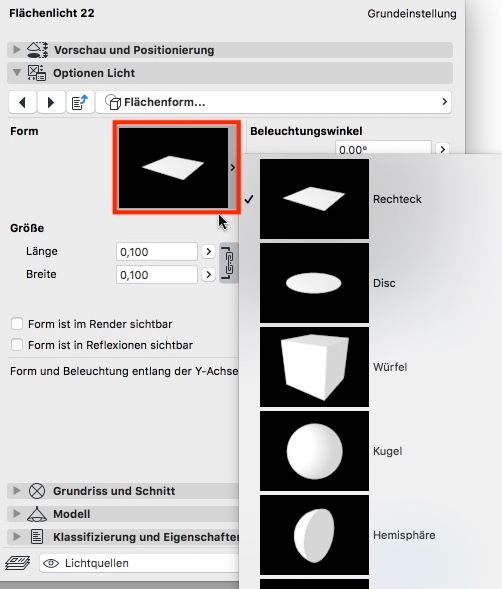Choose Kugel shape option

point(314,451)
